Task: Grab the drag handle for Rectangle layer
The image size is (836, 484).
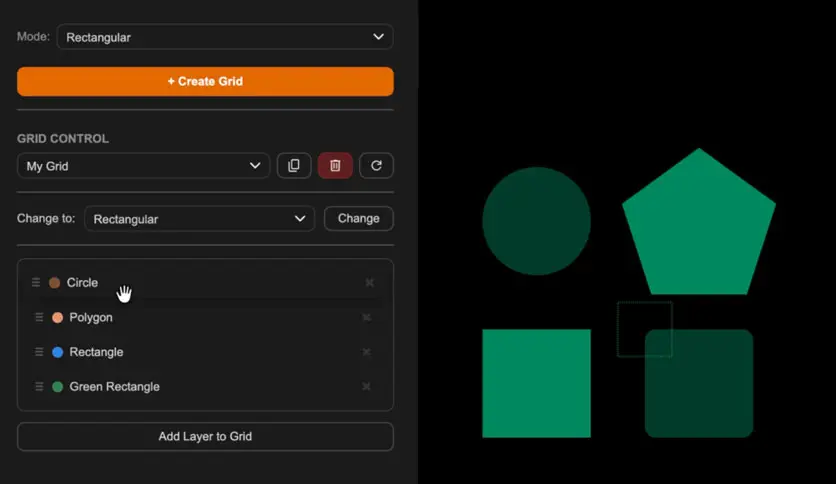Action: point(39,352)
